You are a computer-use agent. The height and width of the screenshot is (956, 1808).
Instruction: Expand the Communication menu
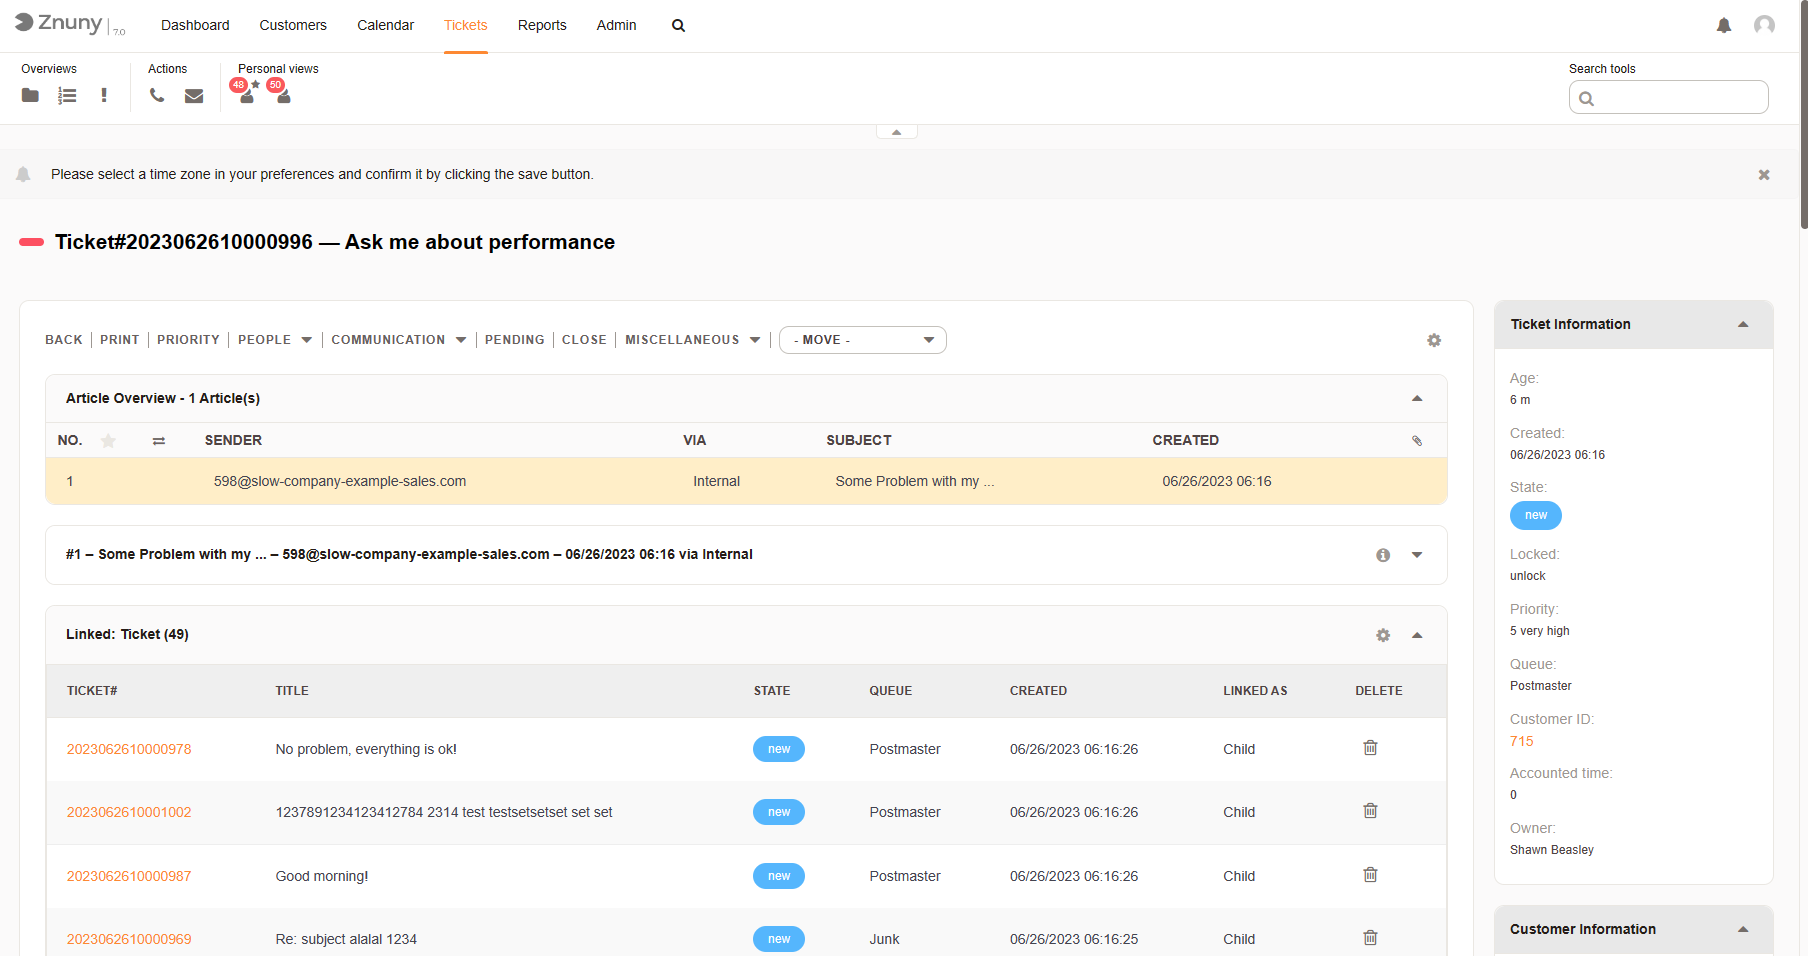point(398,340)
